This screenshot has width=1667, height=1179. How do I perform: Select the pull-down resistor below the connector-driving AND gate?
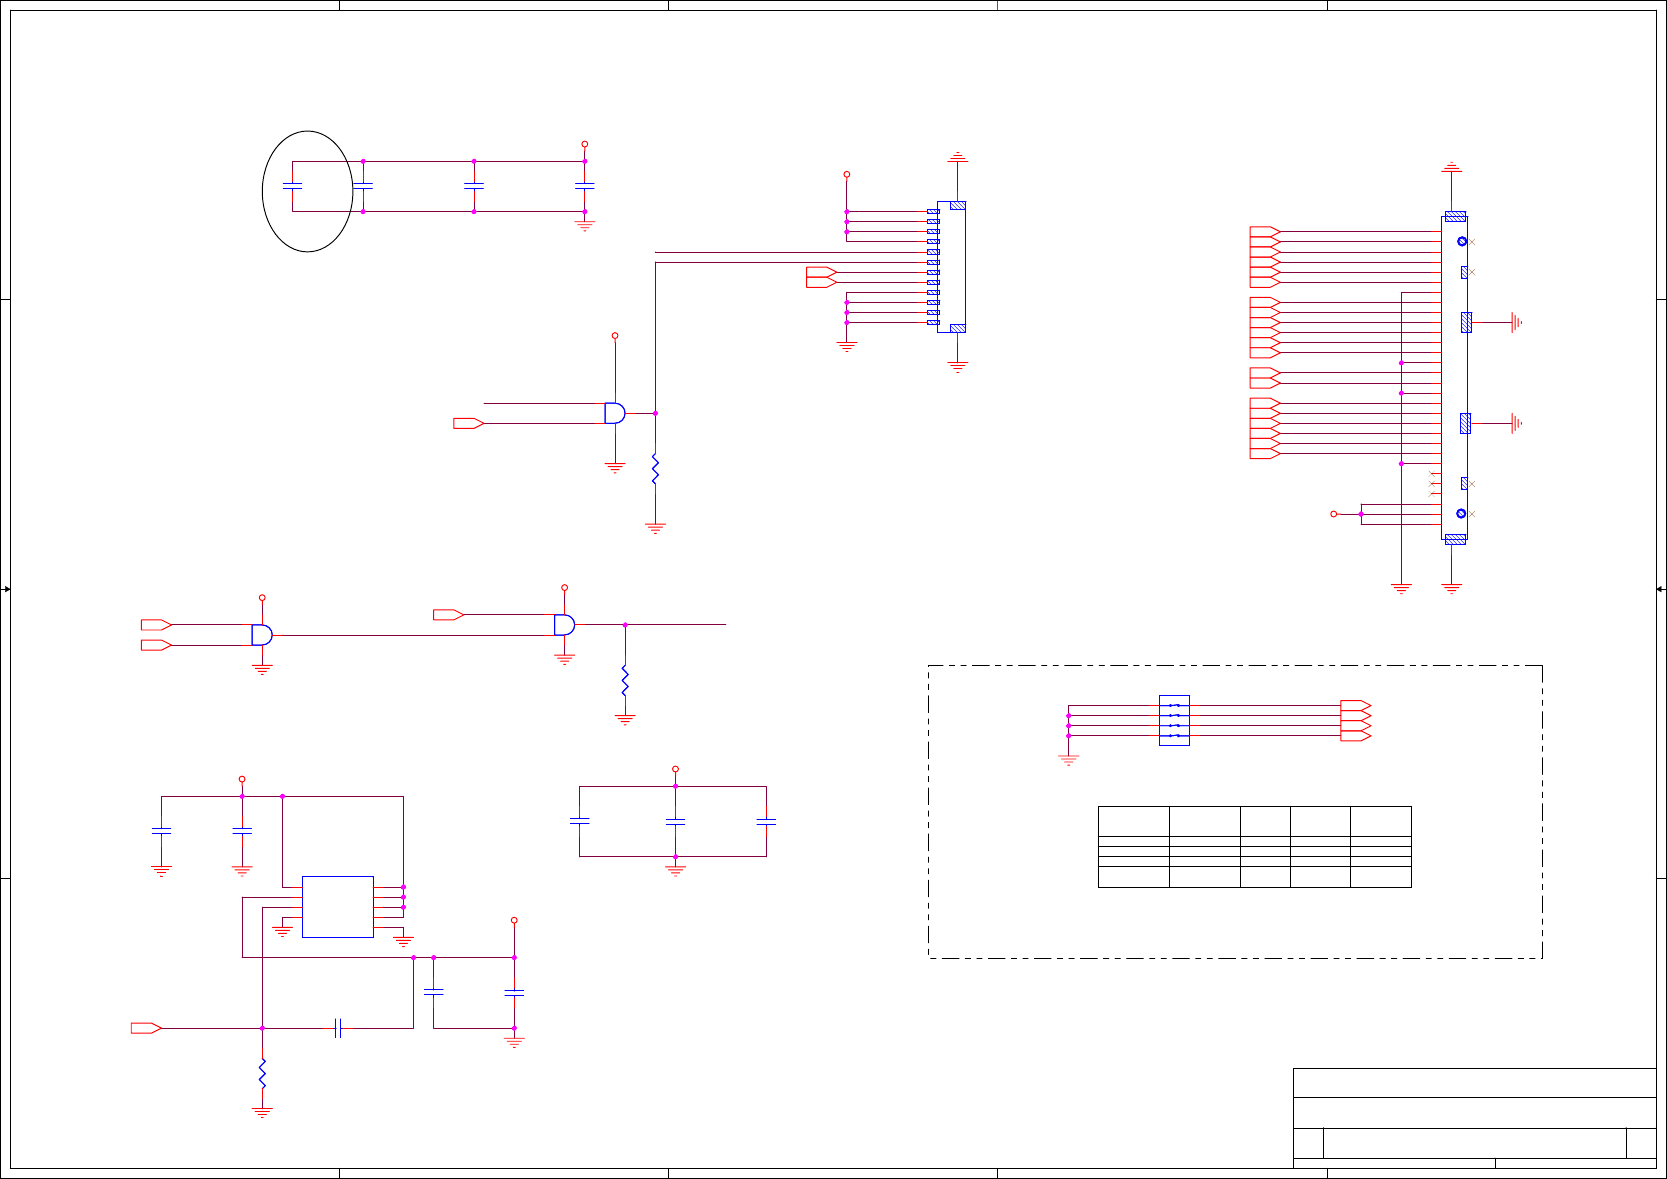tap(655, 469)
